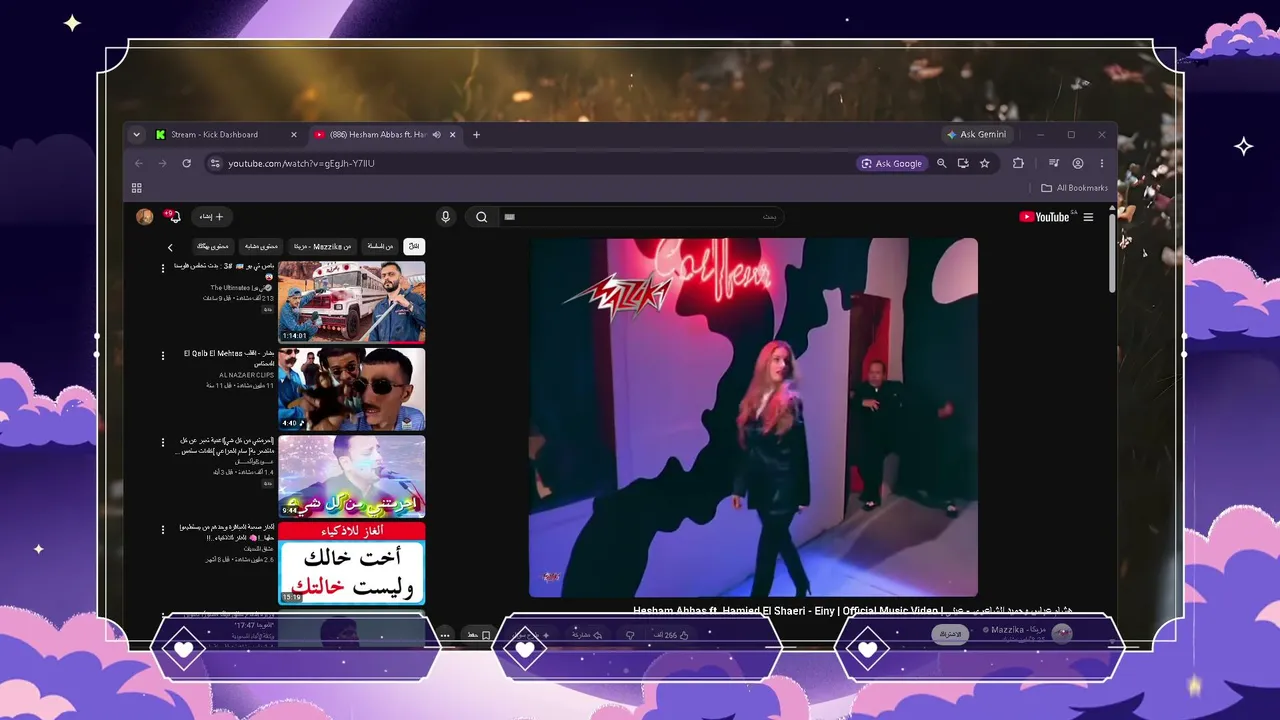Viewport: 1280px width, 720px height.
Task: View site information icon in address bar
Action: (214, 163)
